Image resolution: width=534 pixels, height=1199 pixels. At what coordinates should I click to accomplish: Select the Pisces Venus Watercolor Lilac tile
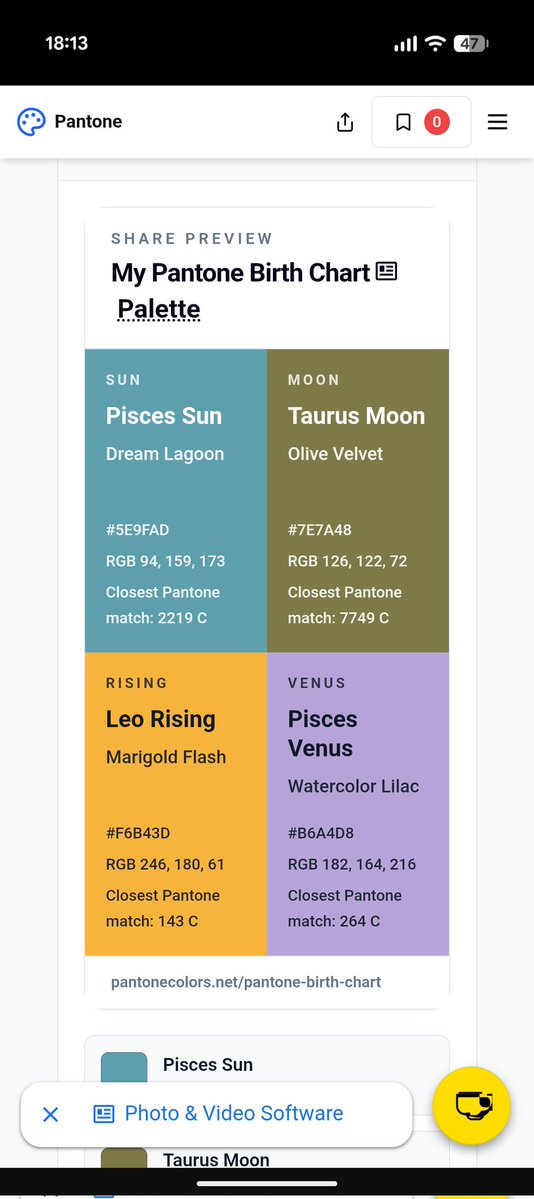[358, 804]
